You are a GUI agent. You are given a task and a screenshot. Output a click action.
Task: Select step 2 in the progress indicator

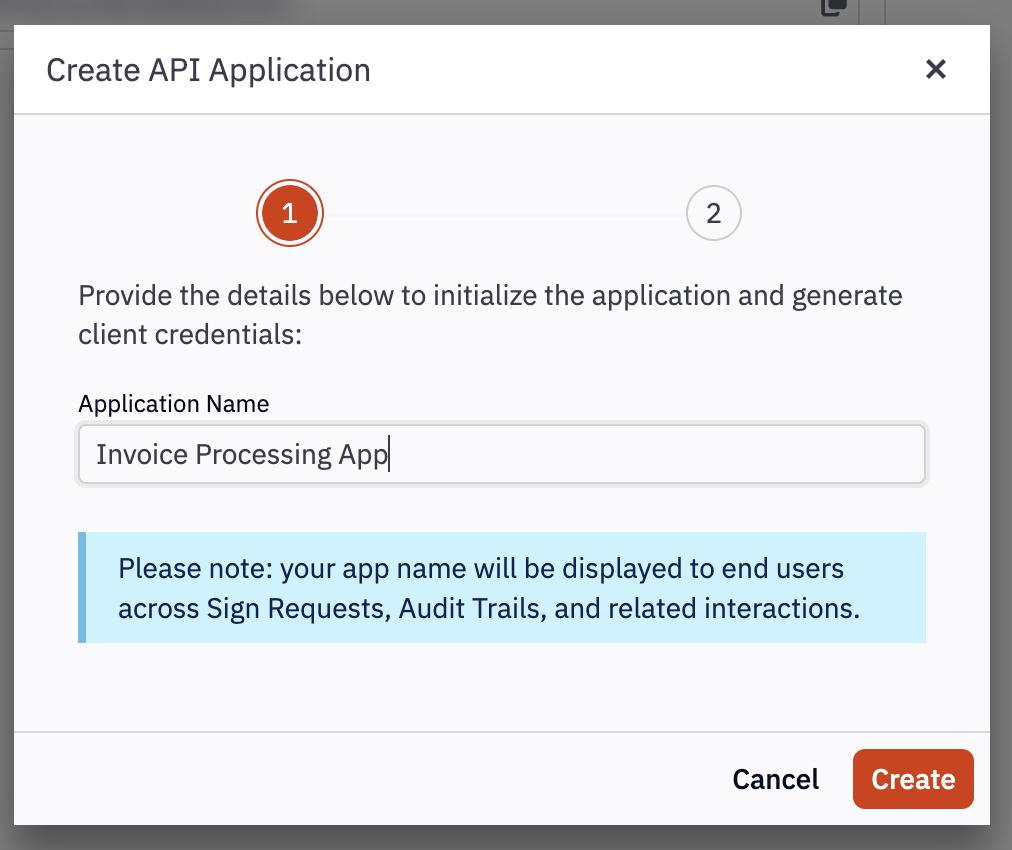713,213
